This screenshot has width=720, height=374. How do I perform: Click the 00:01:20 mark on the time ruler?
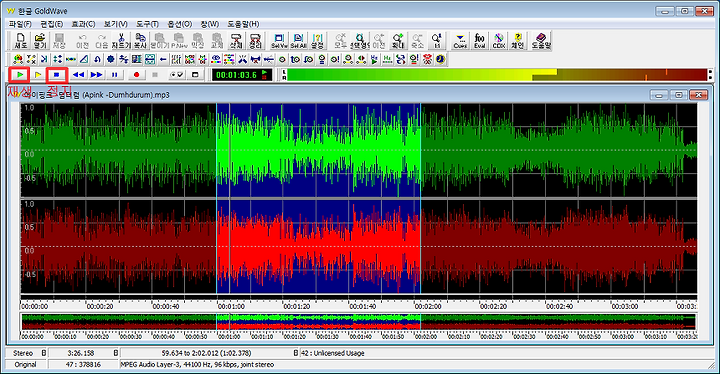[297, 306]
